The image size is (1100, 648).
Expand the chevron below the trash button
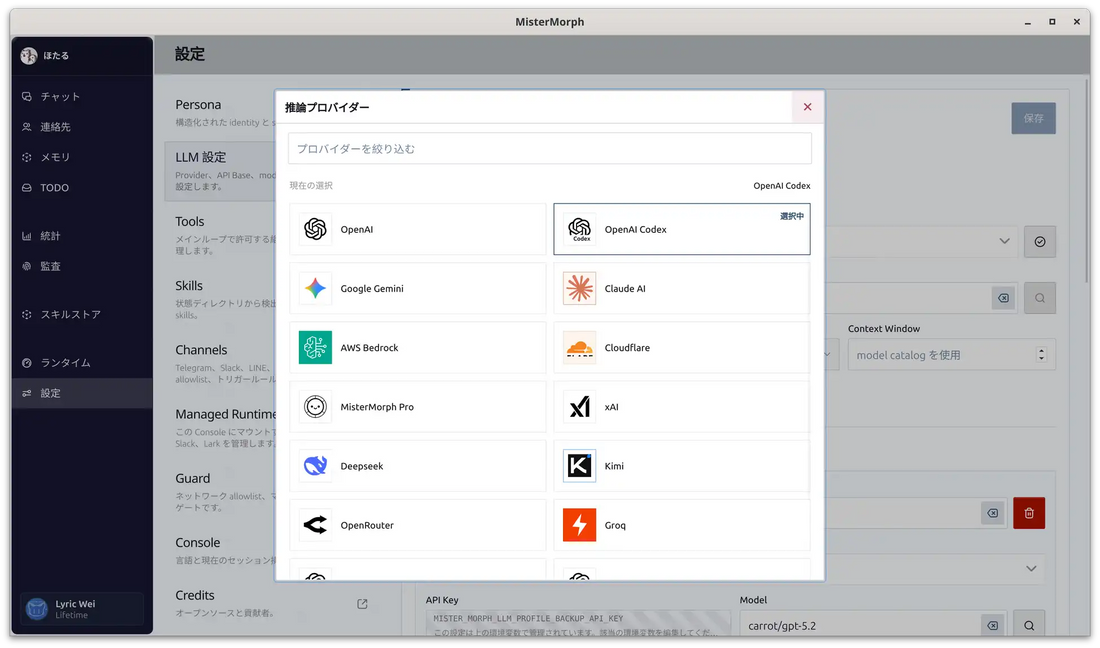(1031, 569)
